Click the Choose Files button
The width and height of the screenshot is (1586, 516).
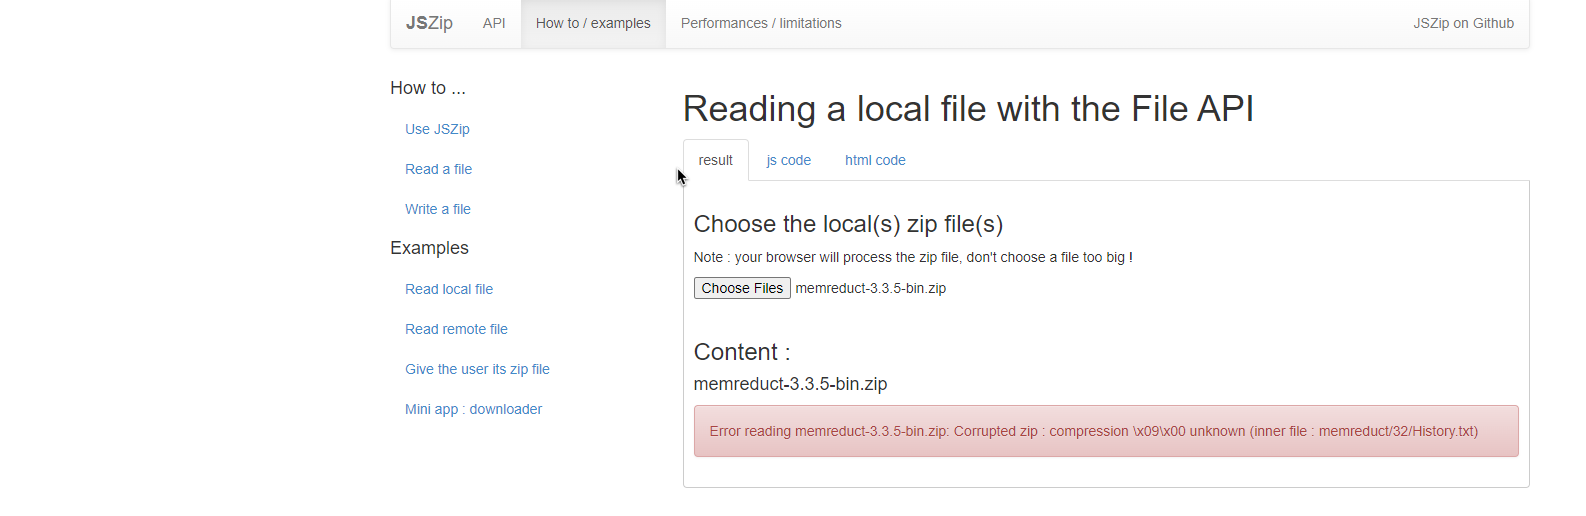click(x=742, y=288)
